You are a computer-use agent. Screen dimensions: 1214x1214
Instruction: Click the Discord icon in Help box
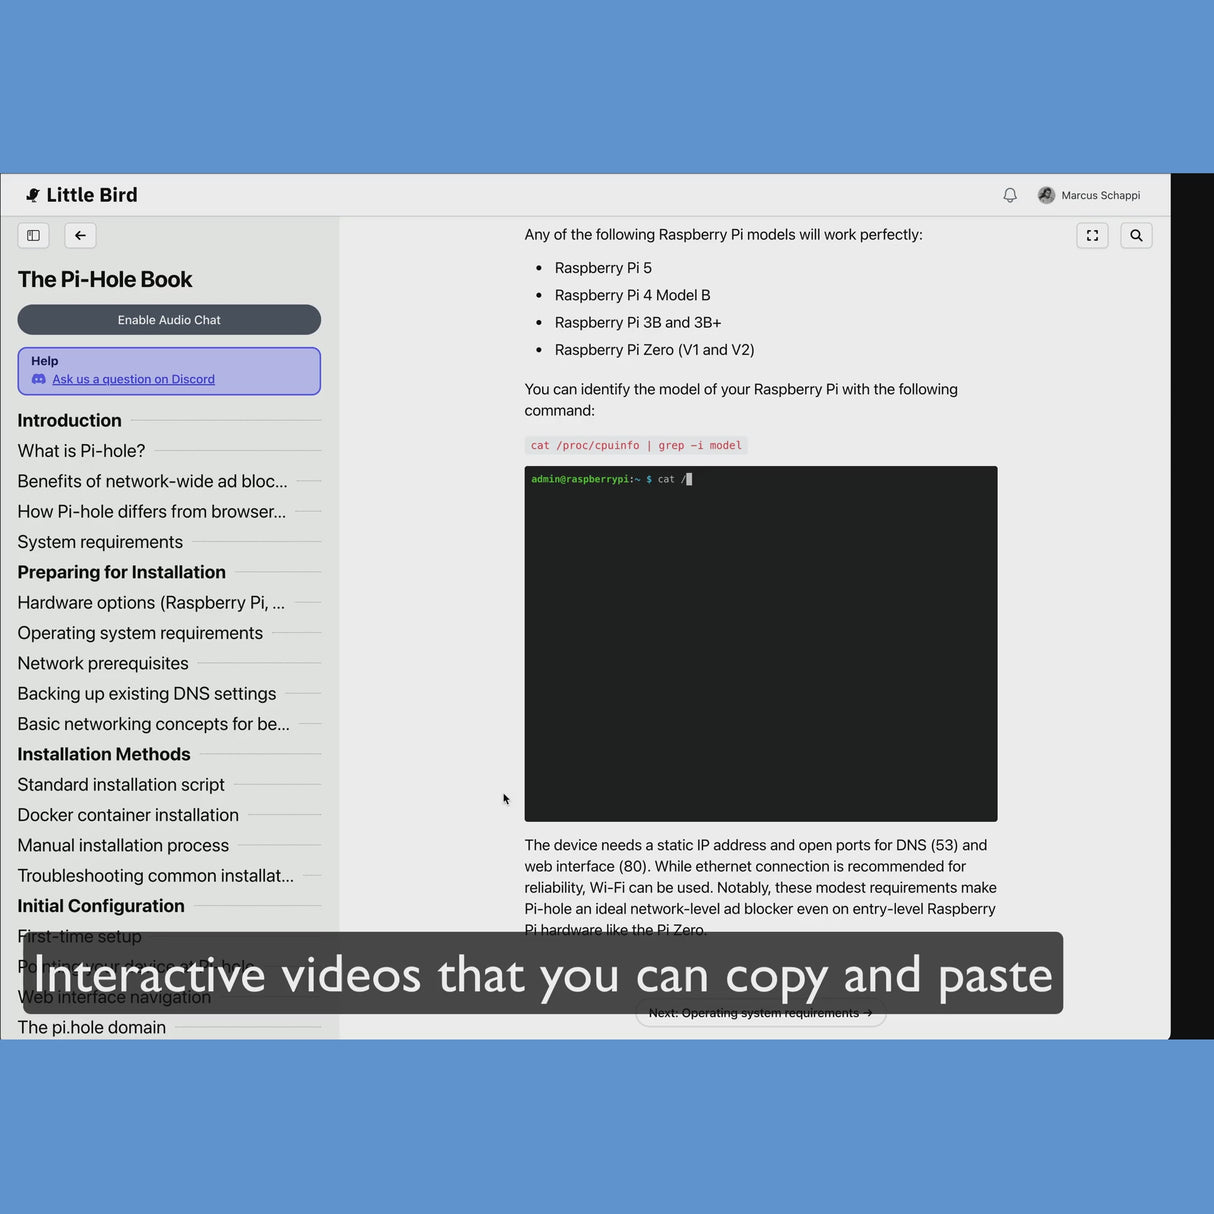[39, 380]
